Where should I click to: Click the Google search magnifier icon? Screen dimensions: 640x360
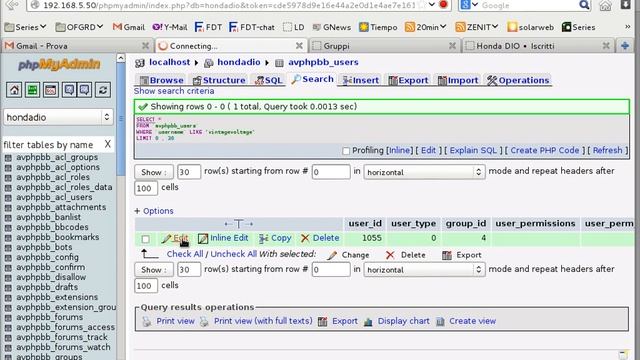pyautogui.click(x=584, y=5)
